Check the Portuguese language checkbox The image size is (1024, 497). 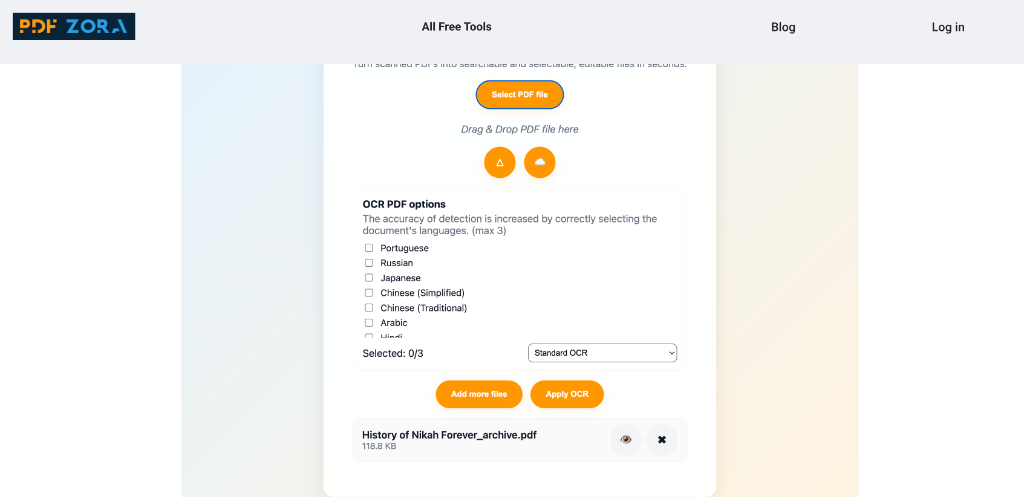369,248
